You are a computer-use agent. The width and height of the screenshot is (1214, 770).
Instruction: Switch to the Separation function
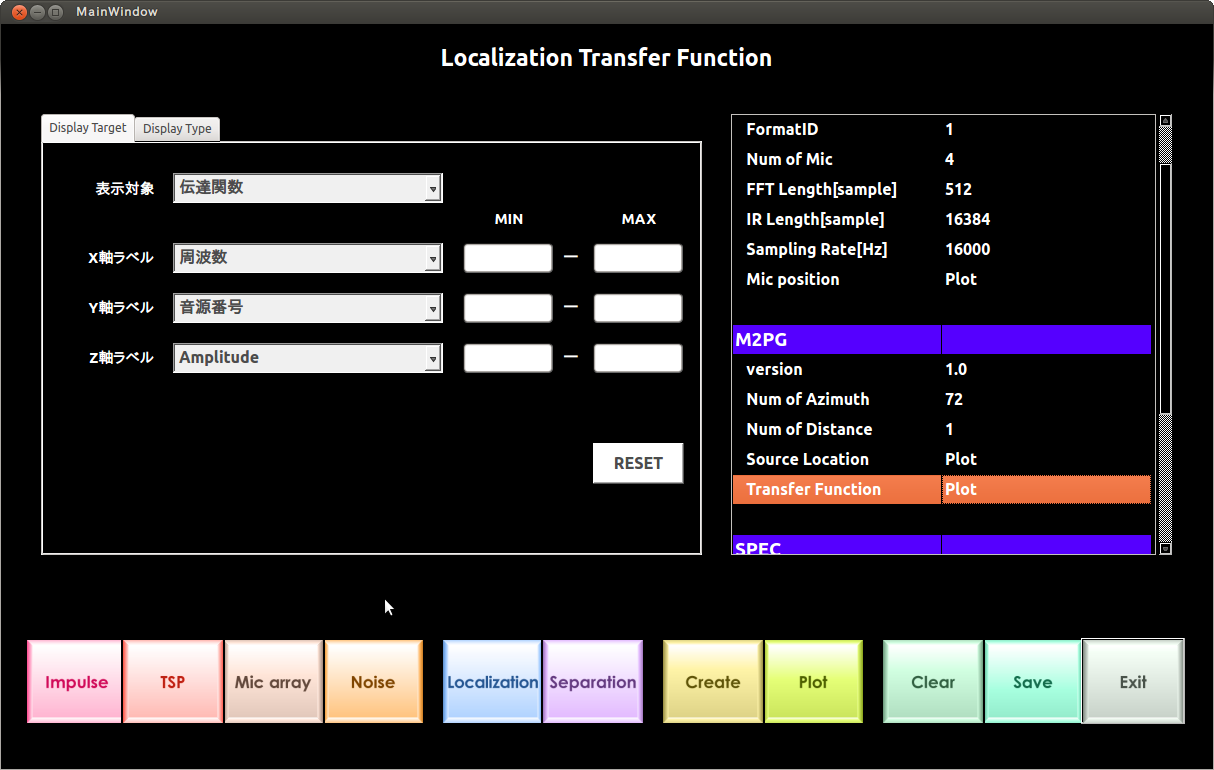click(592, 681)
